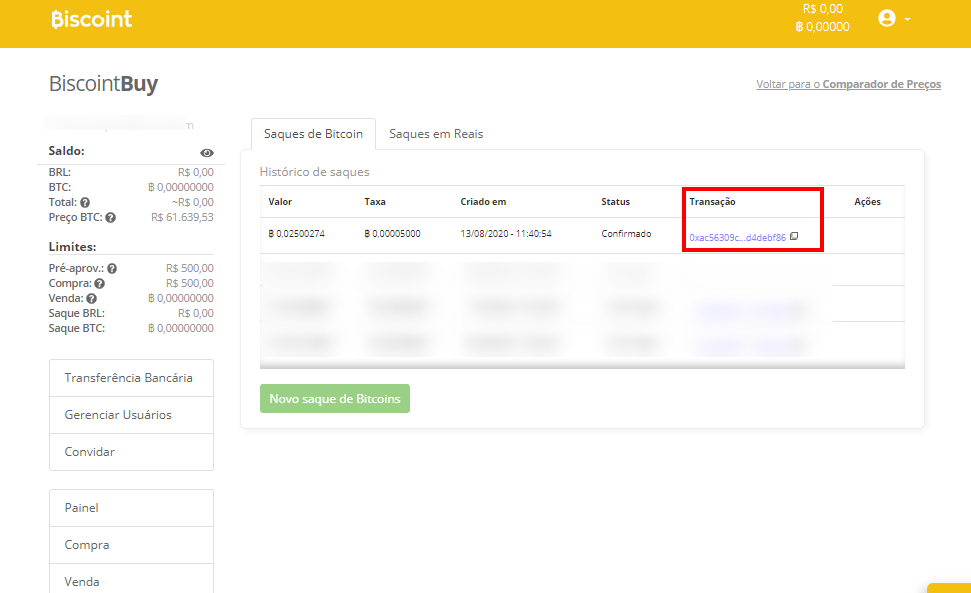Click the Ações column header
This screenshot has width=971, height=593.
[867, 202]
